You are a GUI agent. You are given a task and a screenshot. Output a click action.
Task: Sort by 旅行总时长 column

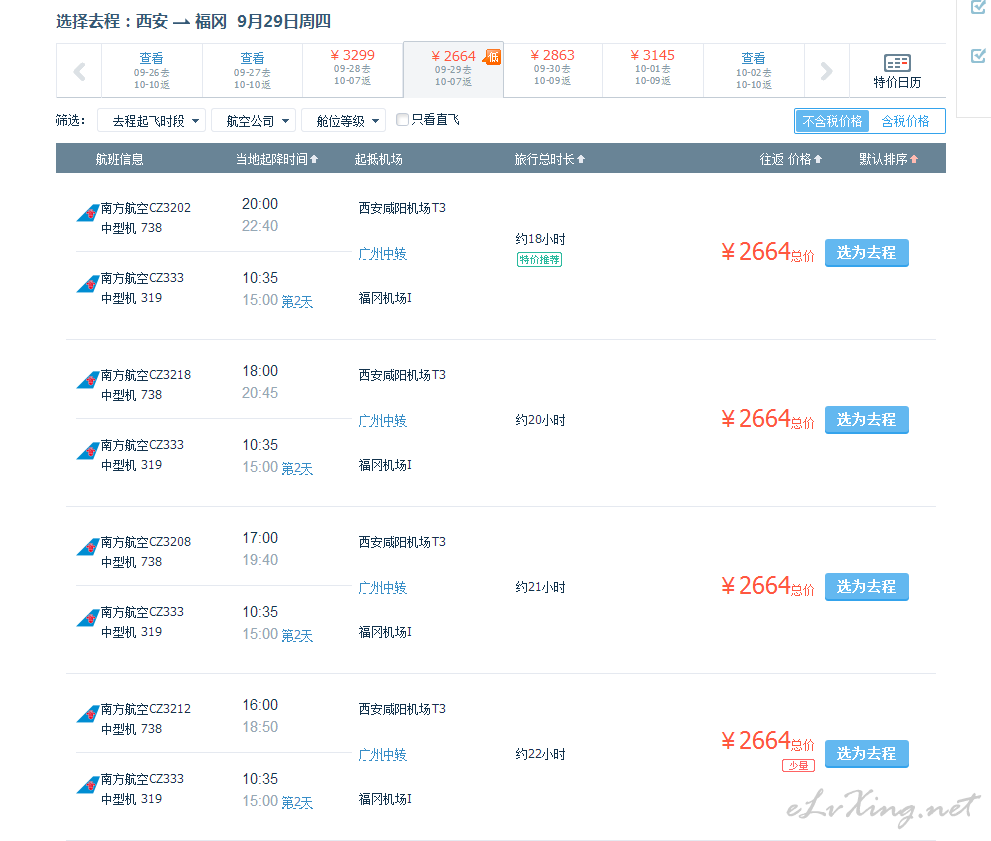pyautogui.click(x=550, y=159)
